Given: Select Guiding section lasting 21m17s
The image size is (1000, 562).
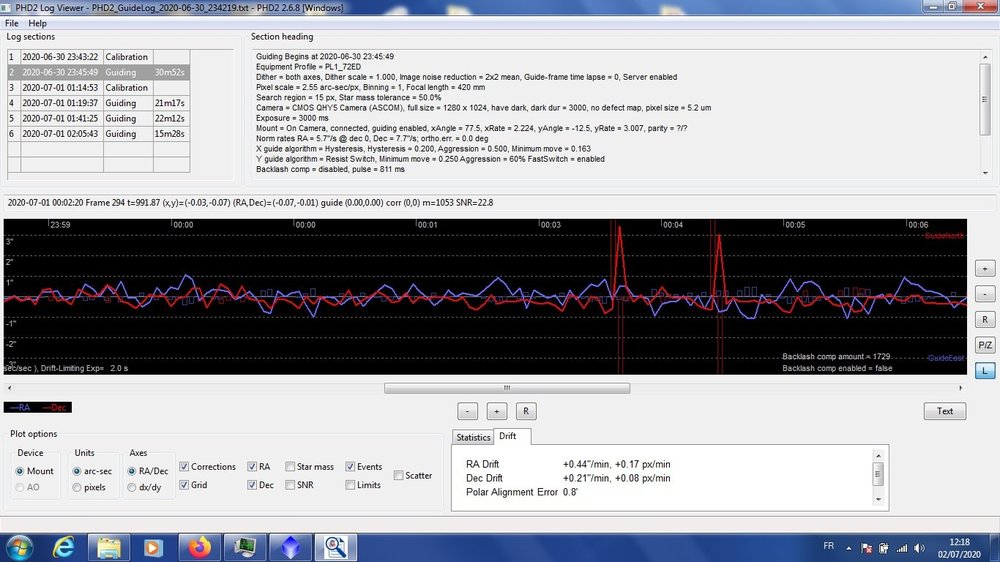Looking at the screenshot, I should 98,103.
